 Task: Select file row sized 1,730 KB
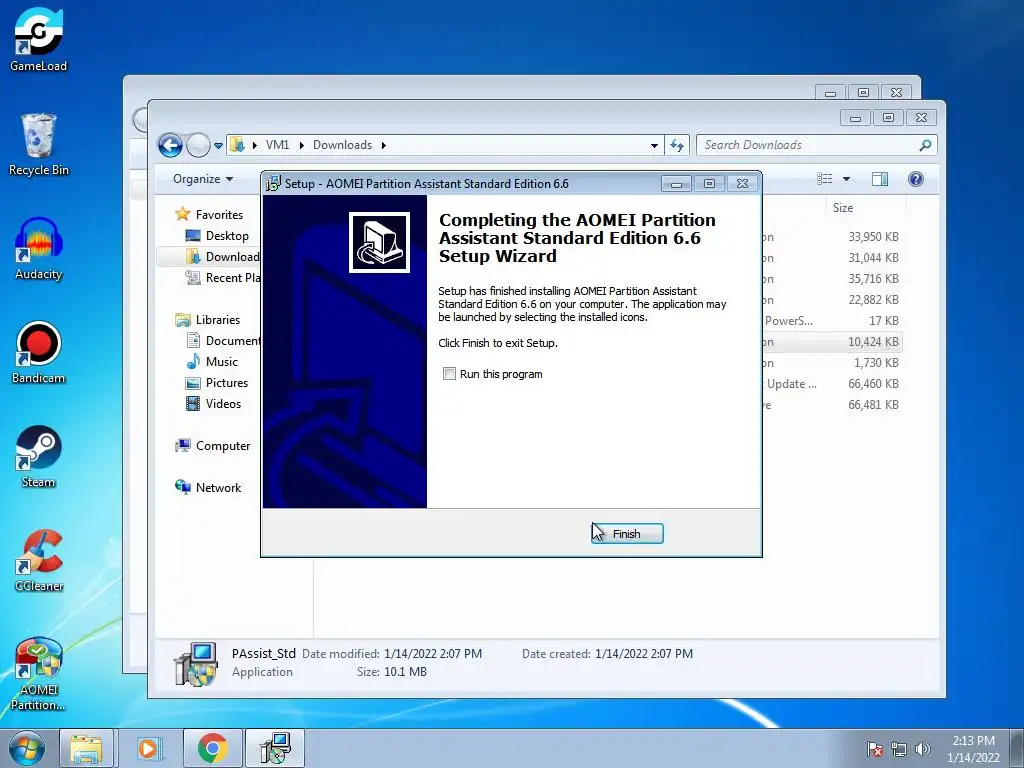pyautogui.click(x=832, y=362)
